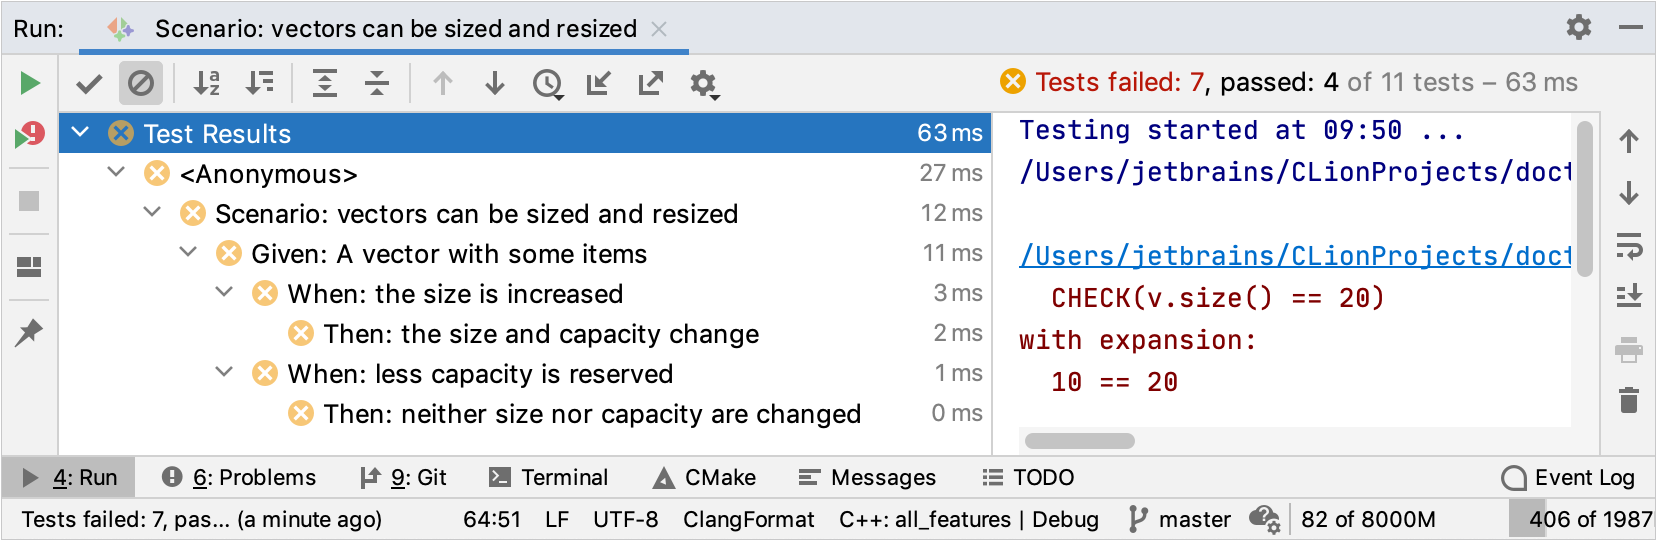Open test history clock icon
The height and width of the screenshot is (541, 1657).
coord(547,84)
